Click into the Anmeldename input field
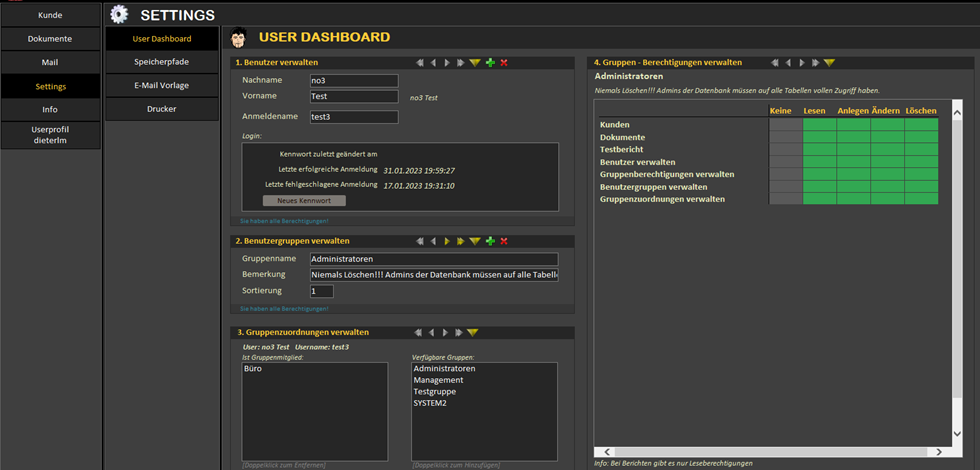 point(353,117)
